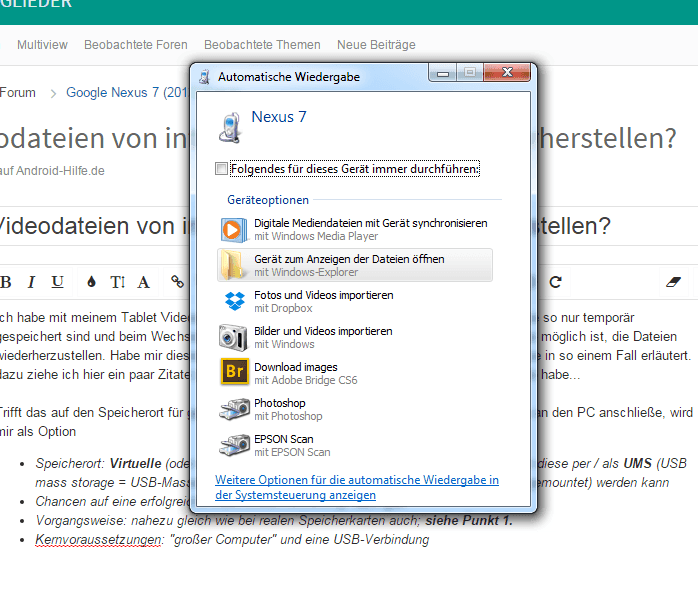Click the Photoshop scanner icon

(x=234, y=409)
